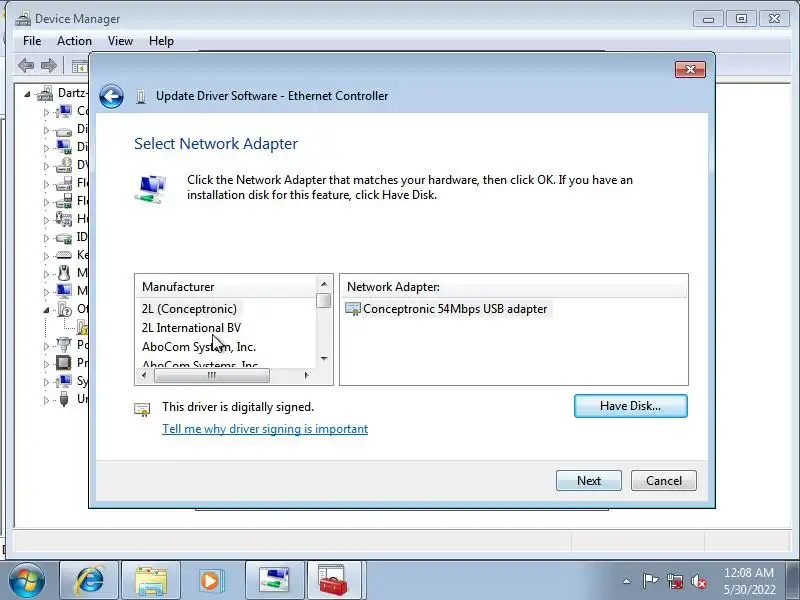Click manufacturer list scroll up arrow
This screenshot has width=800, height=600.
coord(324,284)
